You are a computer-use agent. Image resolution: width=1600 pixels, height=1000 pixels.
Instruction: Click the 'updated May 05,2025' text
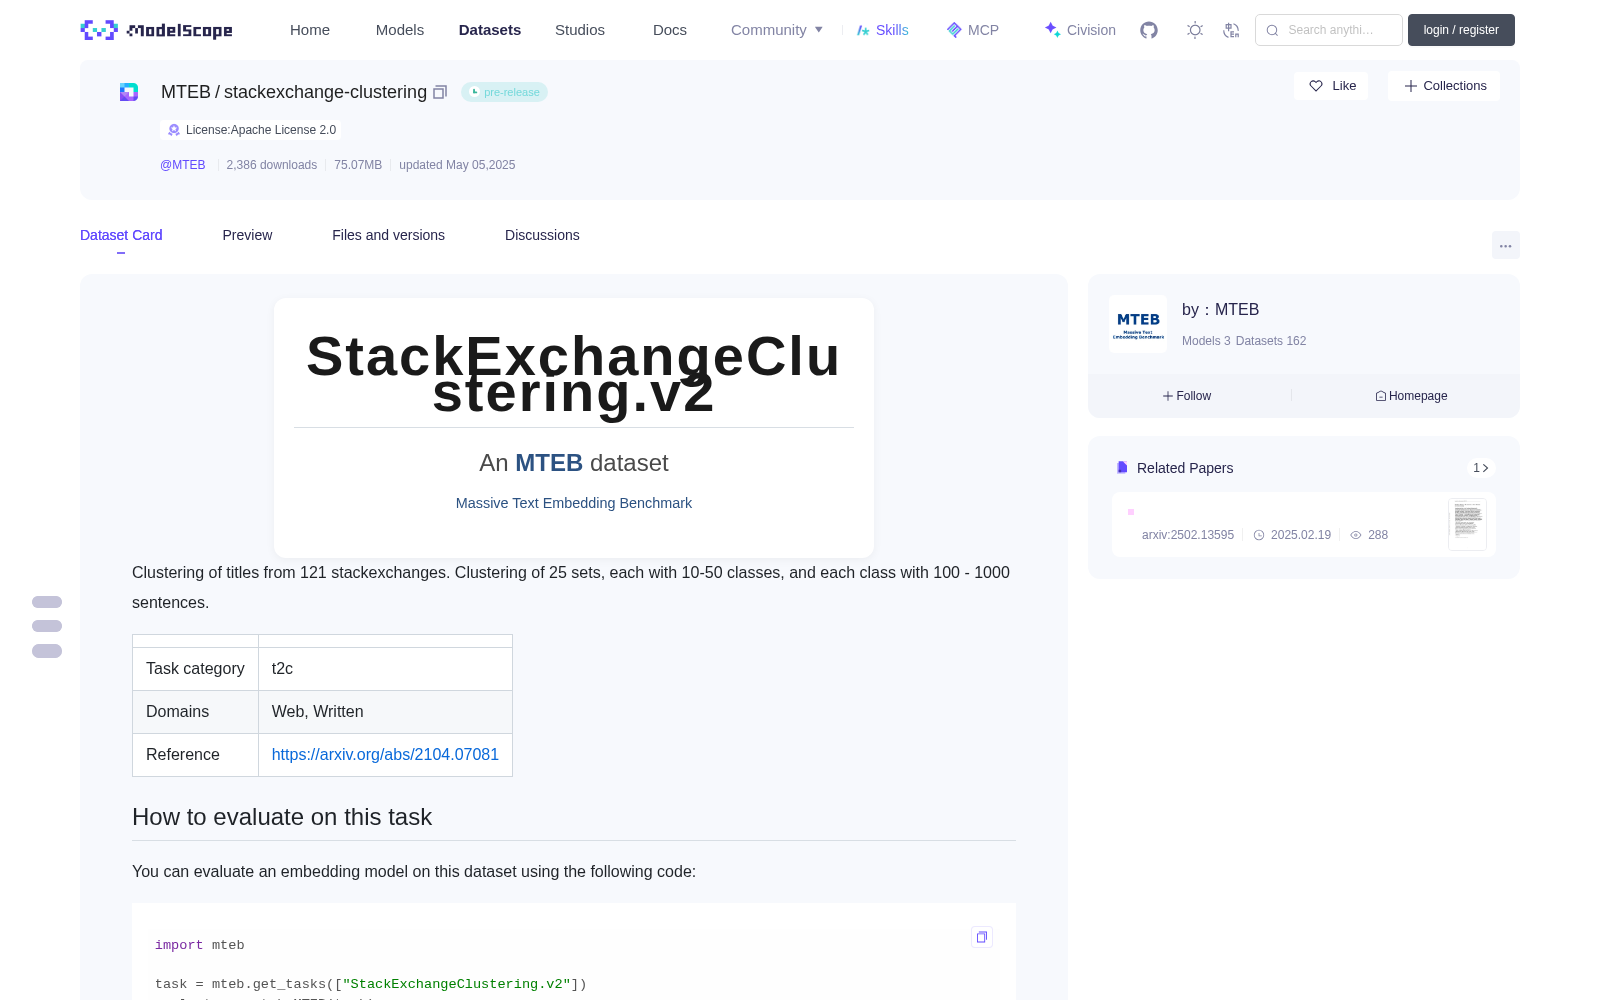457,165
